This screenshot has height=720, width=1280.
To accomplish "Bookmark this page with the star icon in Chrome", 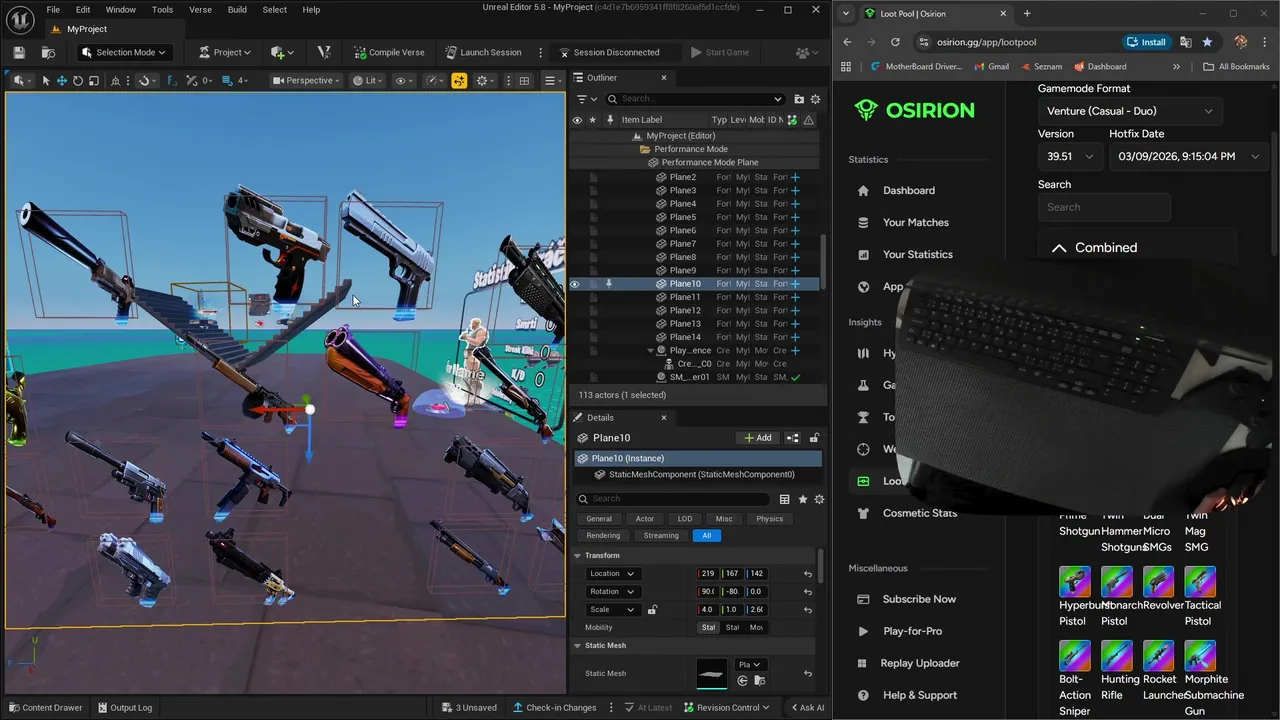I will click(1207, 42).
